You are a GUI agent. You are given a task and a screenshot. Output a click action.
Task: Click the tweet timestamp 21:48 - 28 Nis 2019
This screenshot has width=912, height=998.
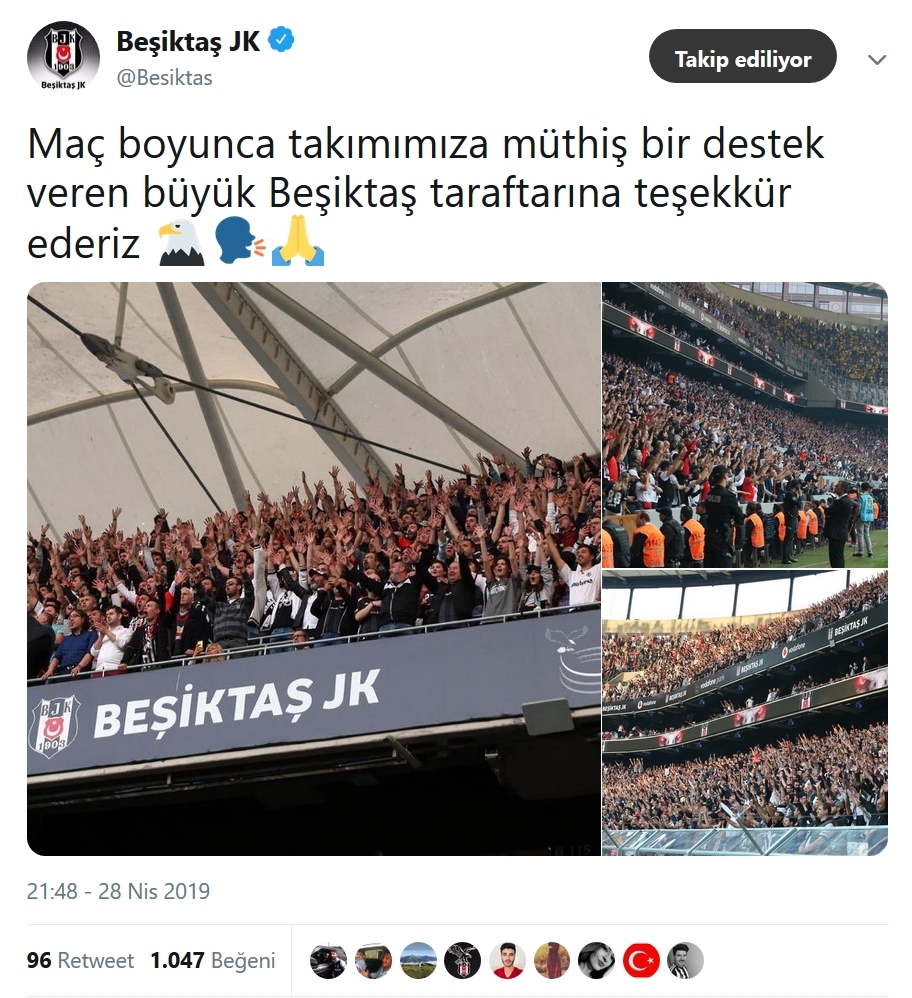[118, 890]
